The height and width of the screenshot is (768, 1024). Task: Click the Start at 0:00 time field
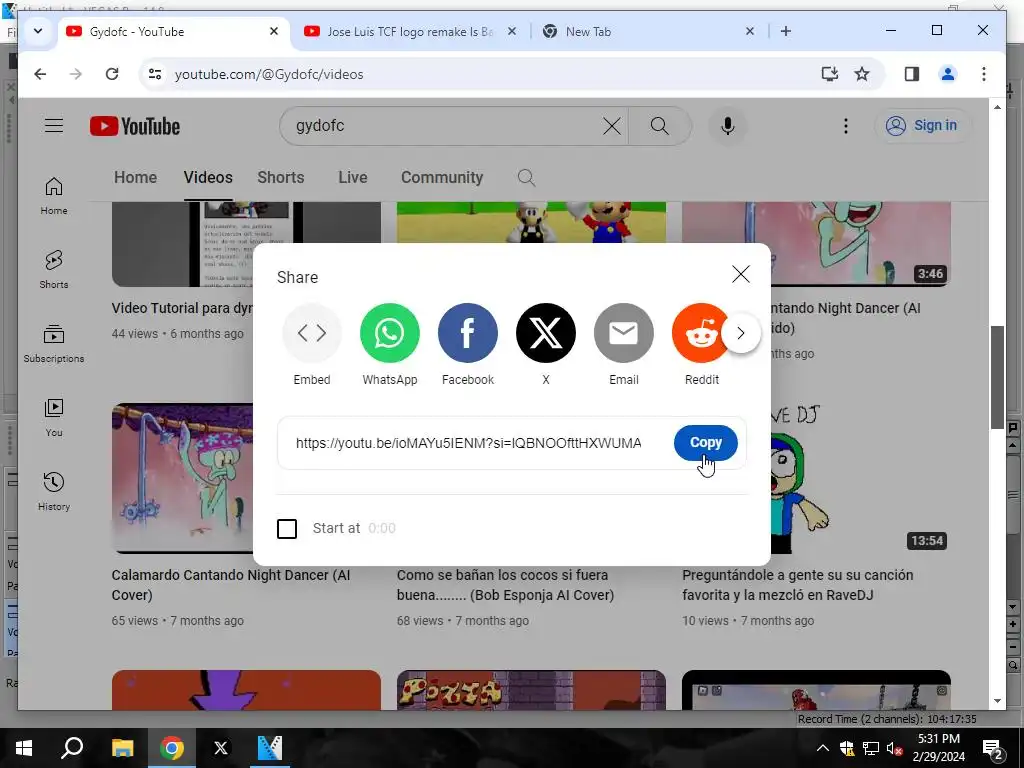pos(382,528)
